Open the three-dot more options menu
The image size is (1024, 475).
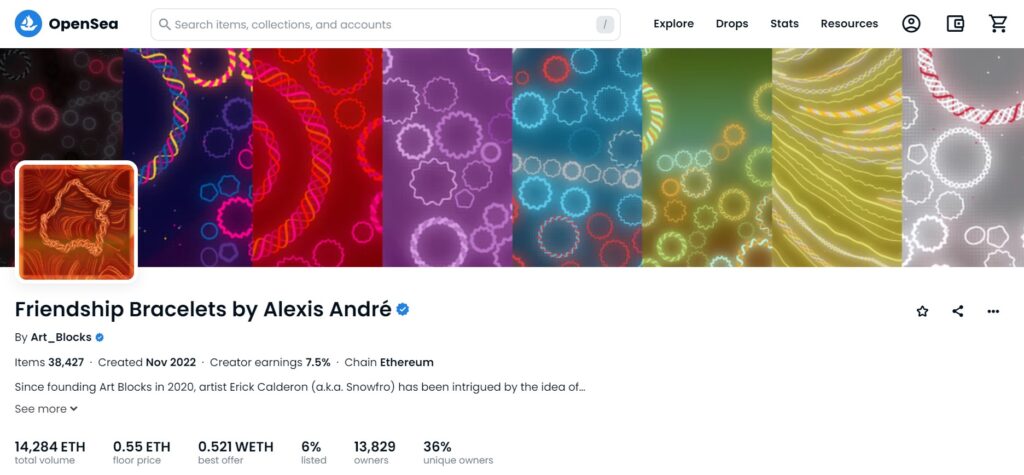(x=993, y=311)
